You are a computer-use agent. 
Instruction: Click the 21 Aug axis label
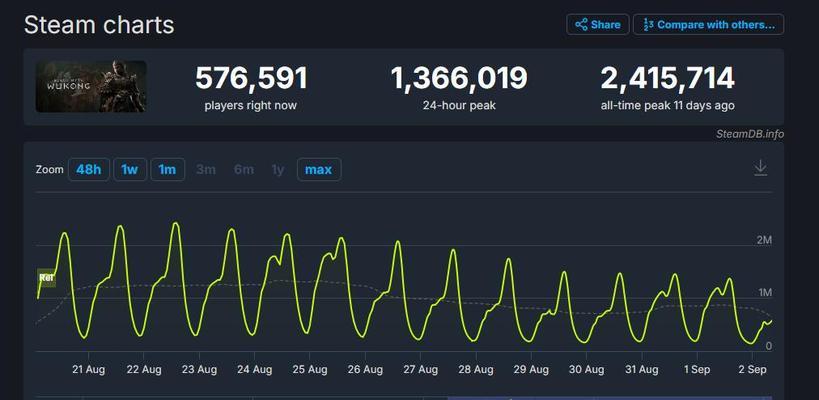88,370
